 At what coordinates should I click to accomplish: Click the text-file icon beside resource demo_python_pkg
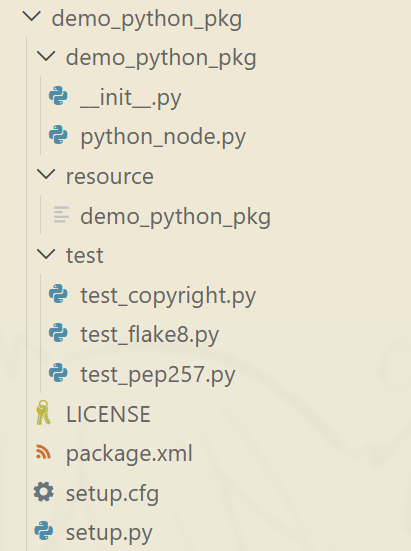pyautogui.click(x=61, y=215)
